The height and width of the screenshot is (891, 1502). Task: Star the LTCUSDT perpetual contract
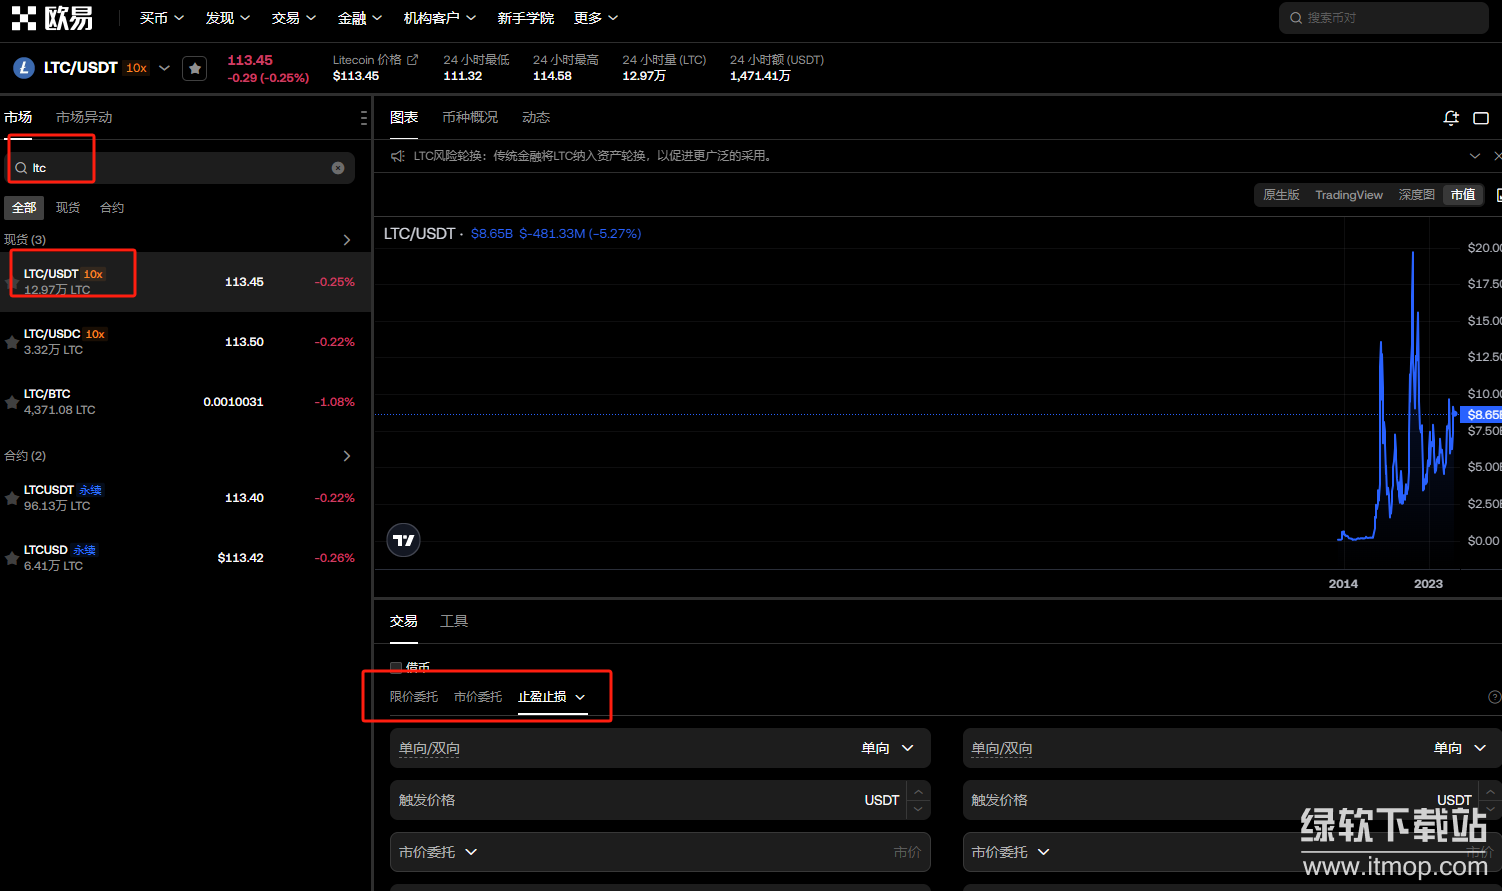click(12, 498)
